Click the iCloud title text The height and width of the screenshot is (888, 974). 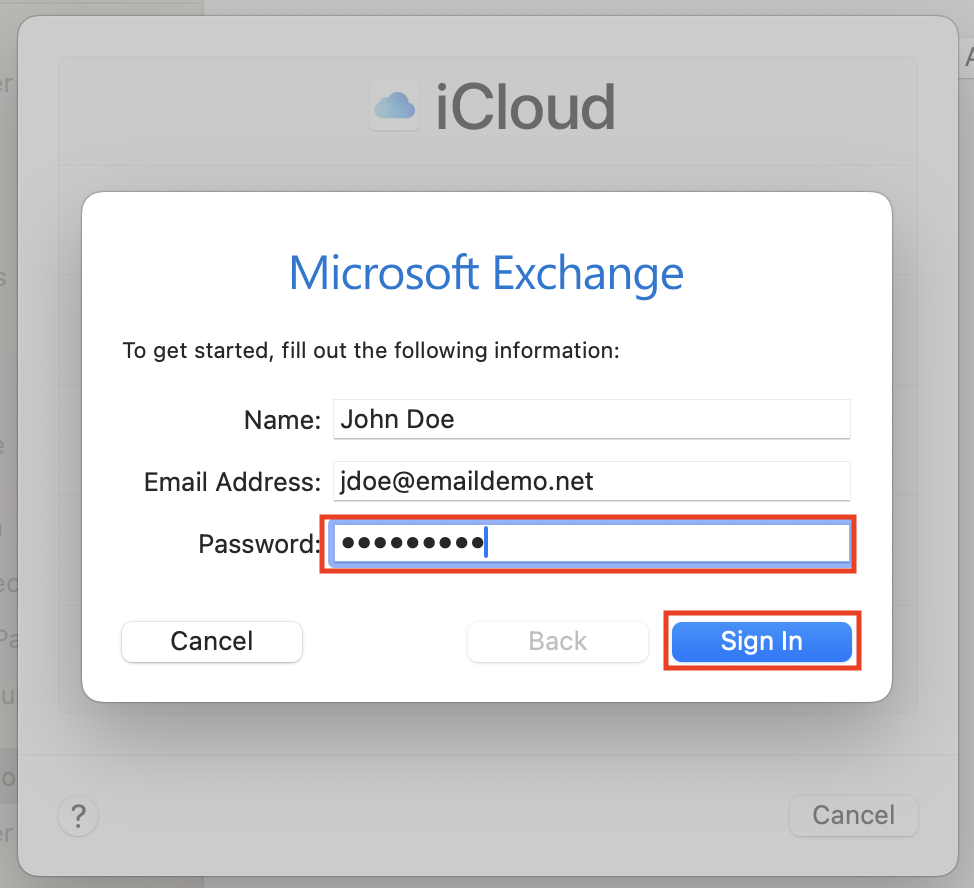pyautogui.click(x=526, y=107)
